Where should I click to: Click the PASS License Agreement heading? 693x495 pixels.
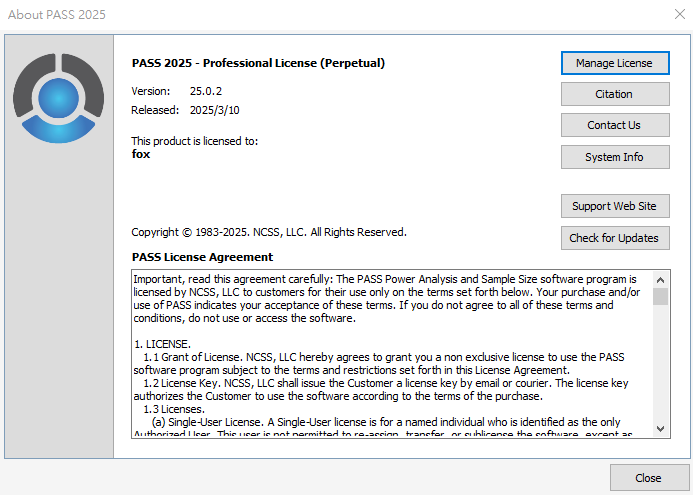click(202, 257)
